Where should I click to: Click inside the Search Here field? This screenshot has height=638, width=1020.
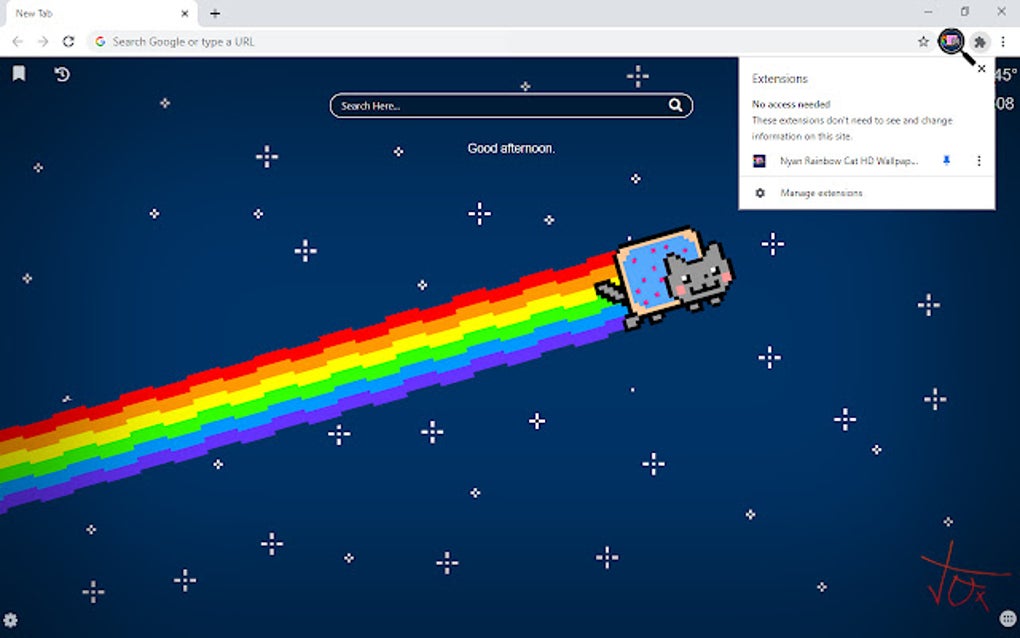[x=480, y=105]
